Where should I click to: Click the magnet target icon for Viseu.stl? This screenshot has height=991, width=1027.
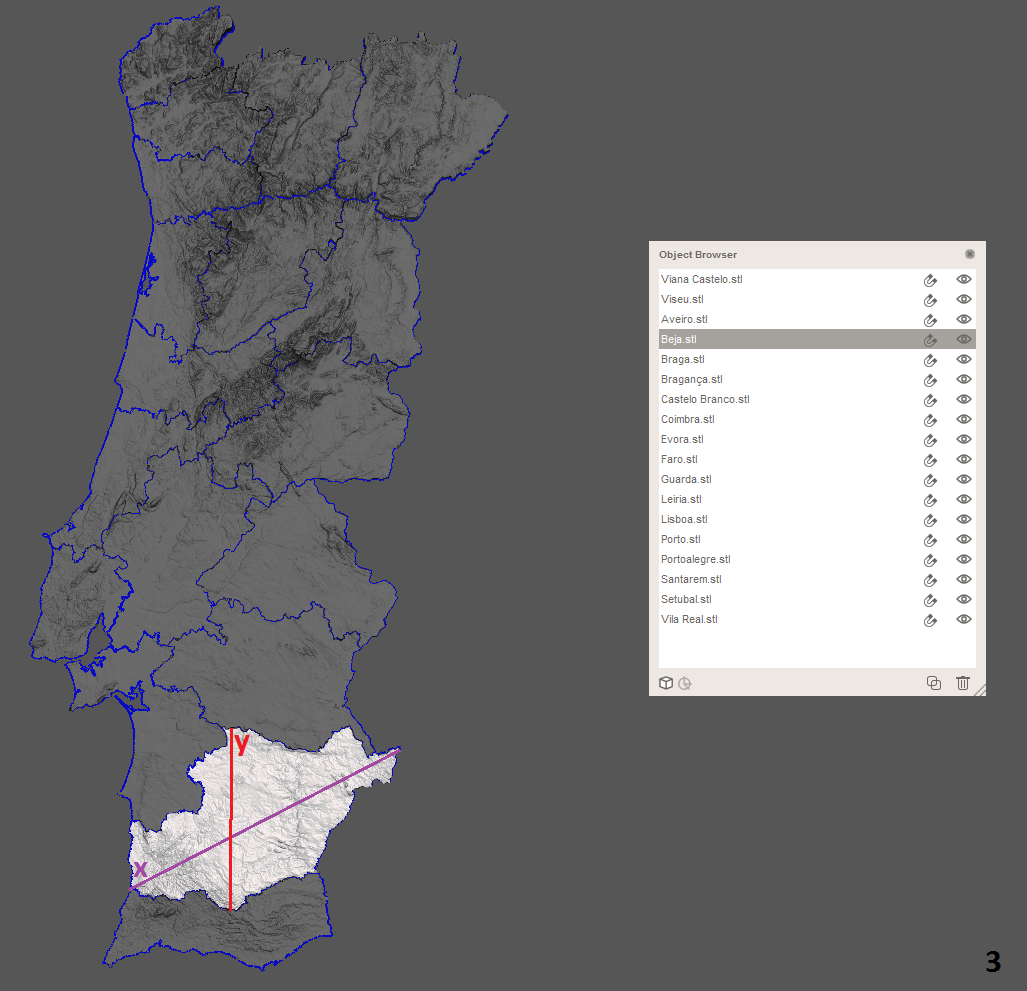(x=930, y=300)
